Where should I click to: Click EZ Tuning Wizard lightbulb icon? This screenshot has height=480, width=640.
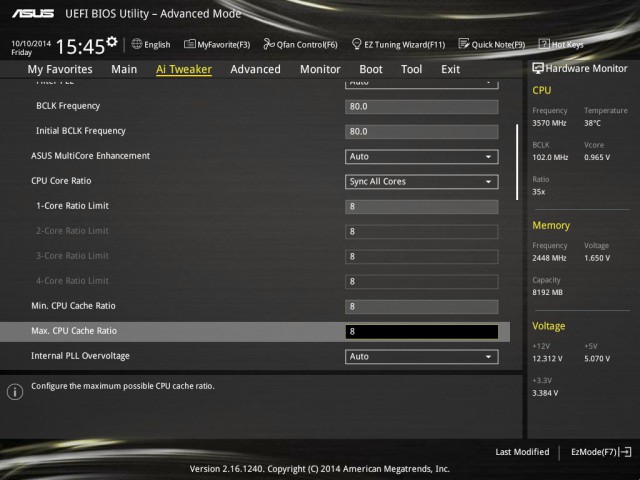point(356,44)
